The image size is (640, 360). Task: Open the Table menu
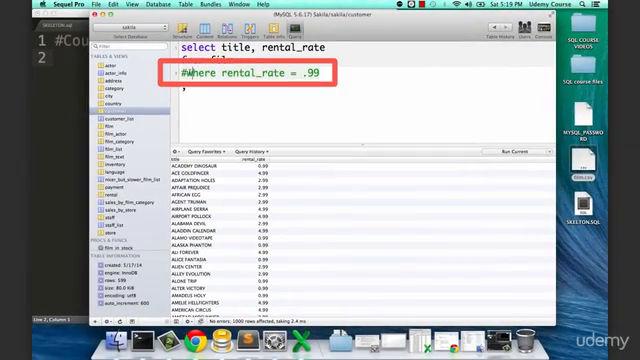pos(186,4)
